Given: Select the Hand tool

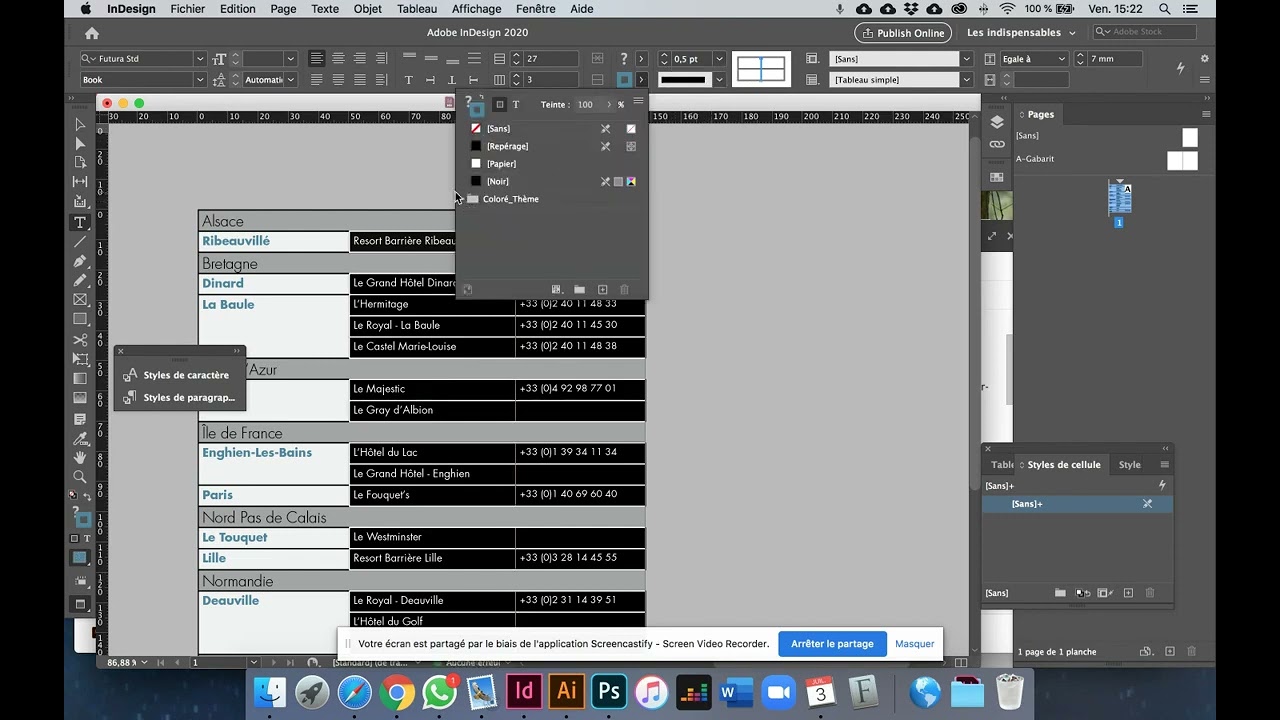Looking at the screenshot, I should (80, 458).
